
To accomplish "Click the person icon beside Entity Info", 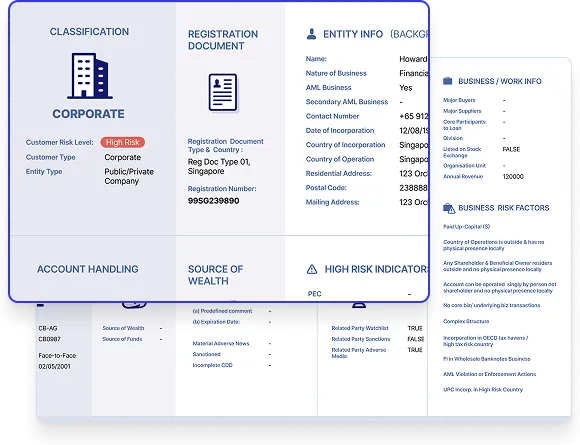I will click(311, 34).
